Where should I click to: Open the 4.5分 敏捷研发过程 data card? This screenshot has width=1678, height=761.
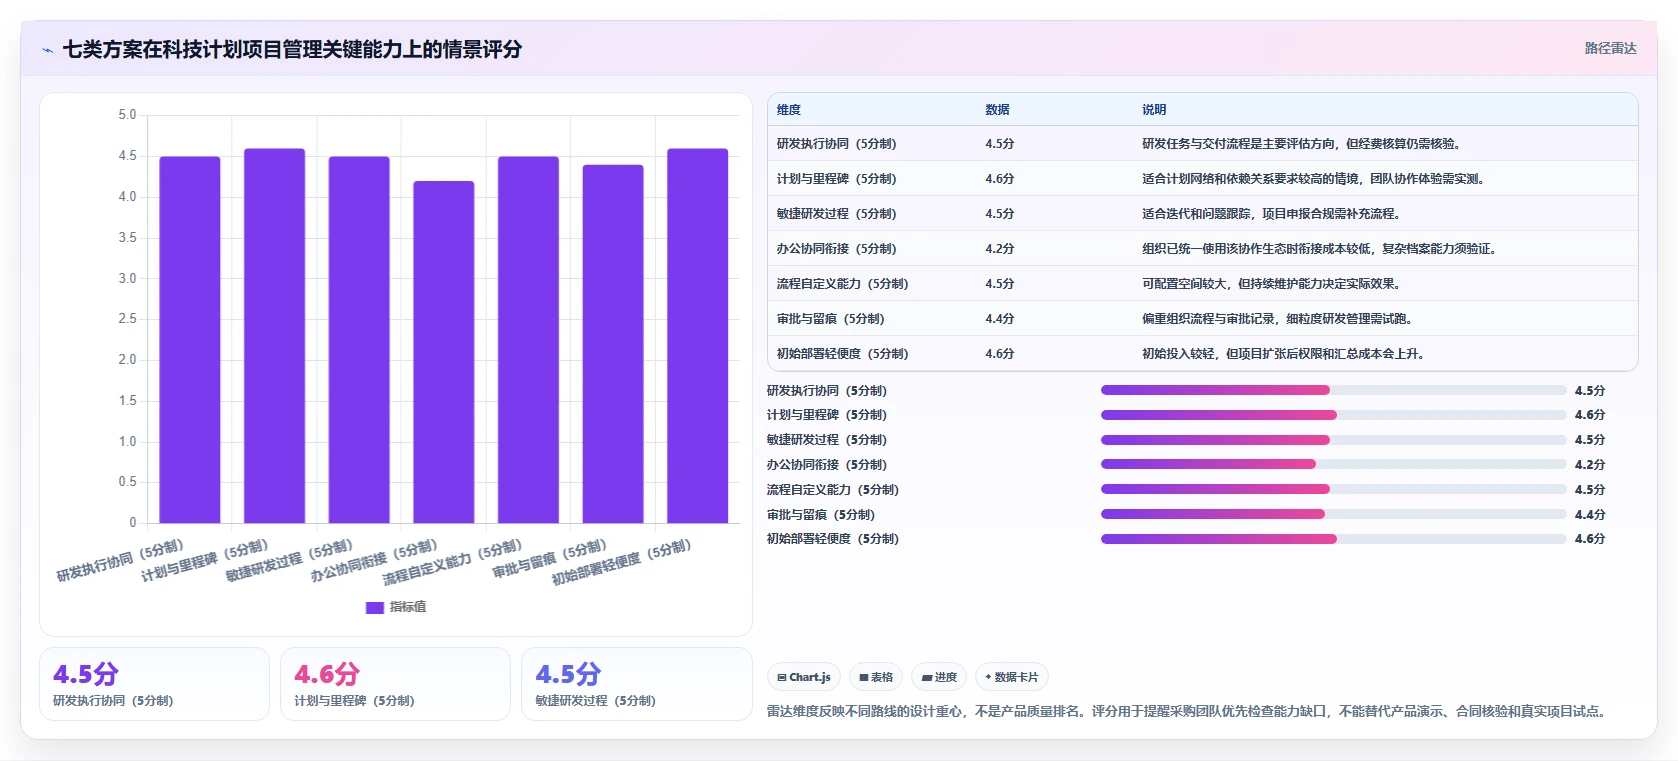[x=636, y=684]
